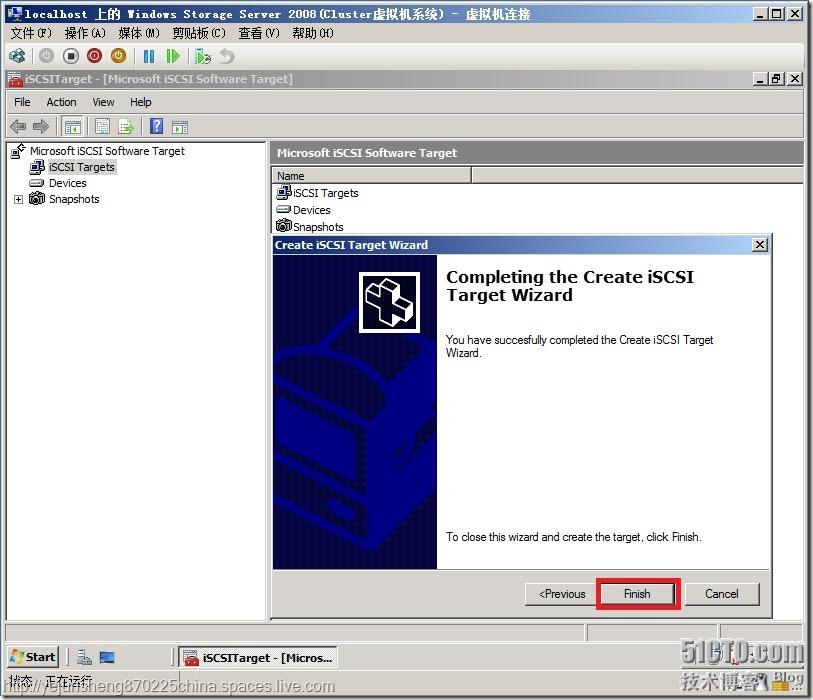Image resolution: width=813 pixels, height=700 pixels.
Task: Close the virtual machine connection window
Action: (x=795, y=14)
